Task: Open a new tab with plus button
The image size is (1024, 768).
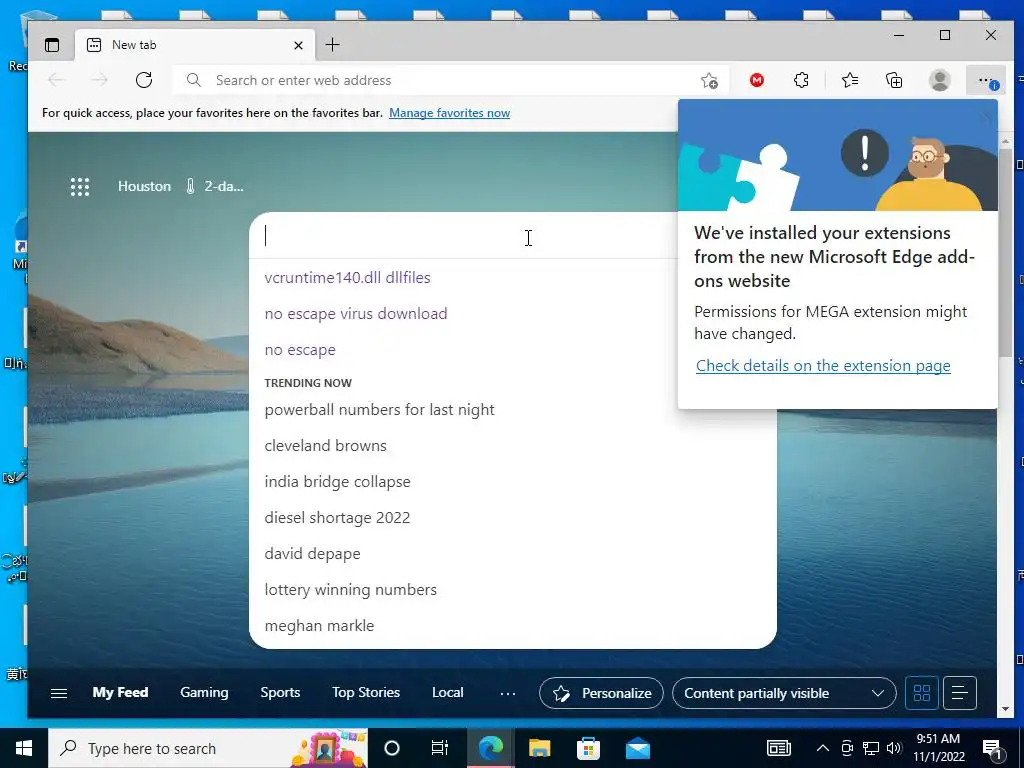Action: (332, 44)
